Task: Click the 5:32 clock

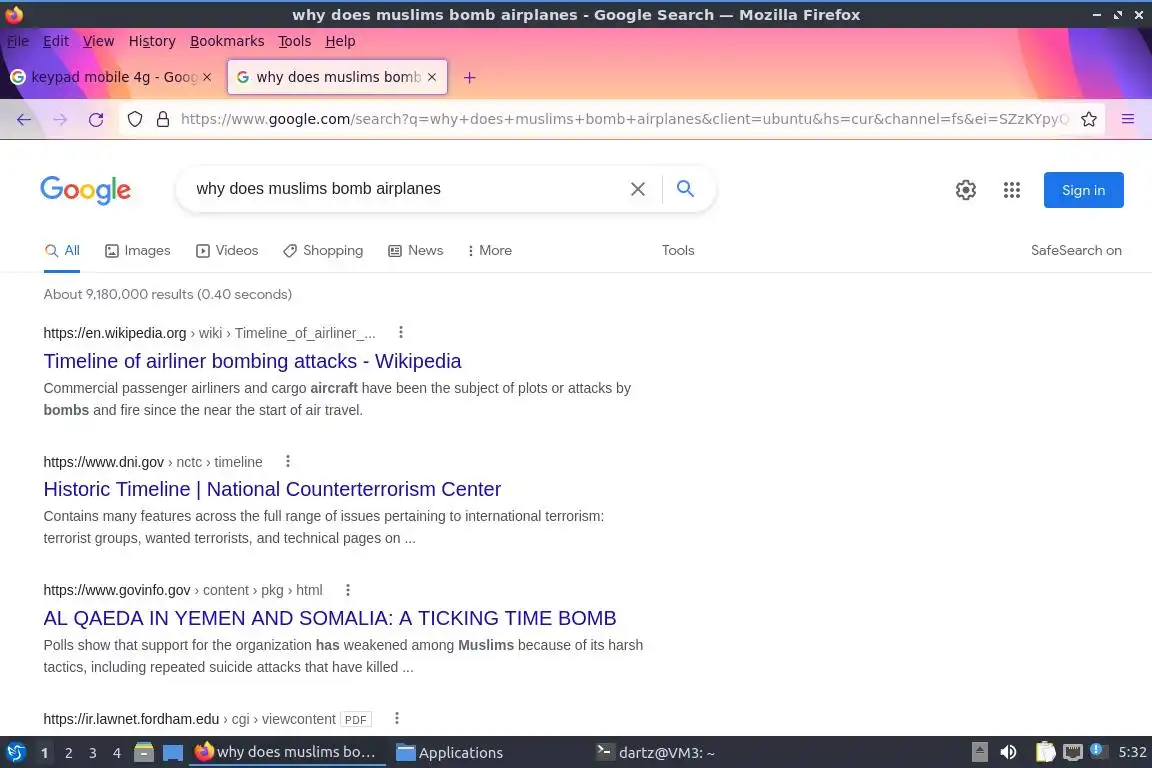Action: coord(1132,752)
